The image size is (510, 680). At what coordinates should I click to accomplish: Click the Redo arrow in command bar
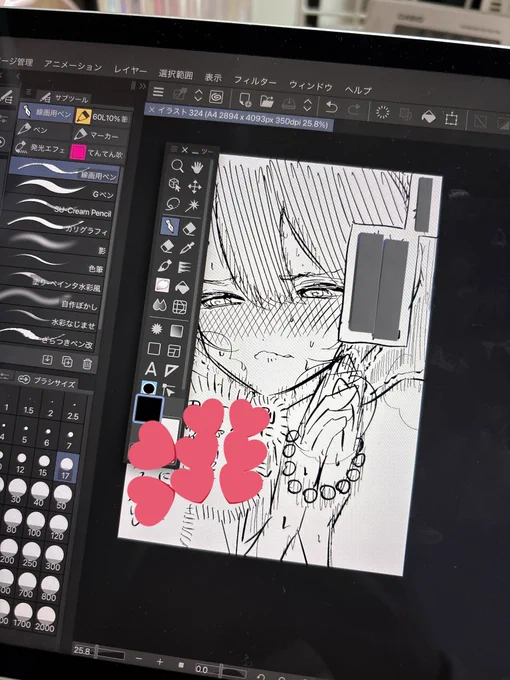pos(353,108)
